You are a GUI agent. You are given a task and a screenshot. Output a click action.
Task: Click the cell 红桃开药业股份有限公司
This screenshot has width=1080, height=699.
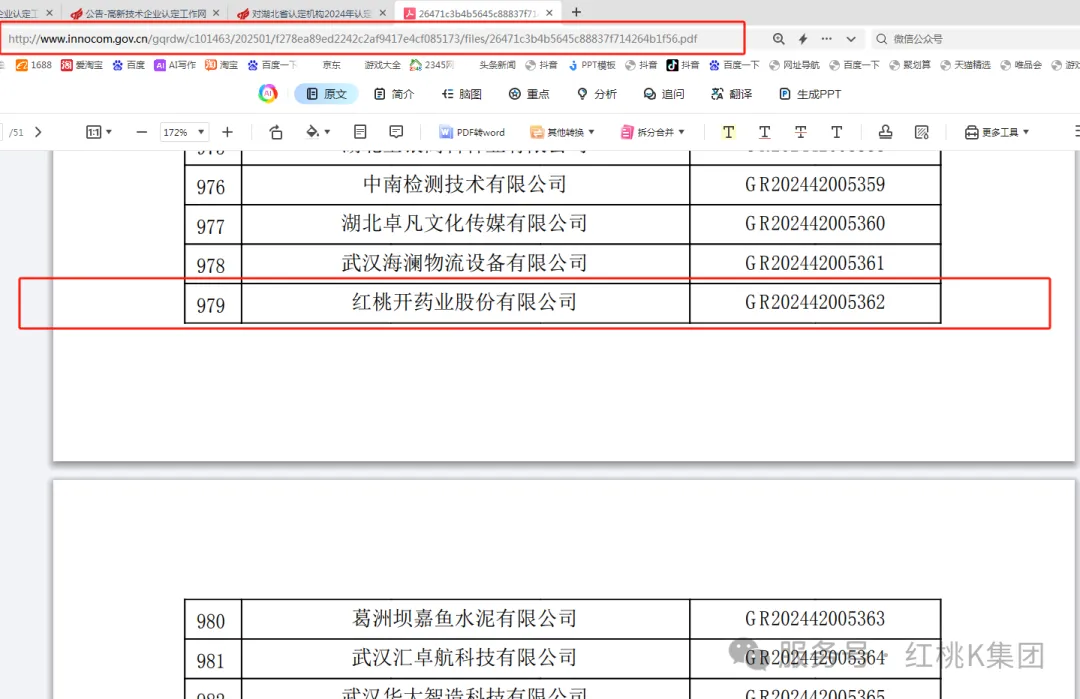click(x=465, y=302)
